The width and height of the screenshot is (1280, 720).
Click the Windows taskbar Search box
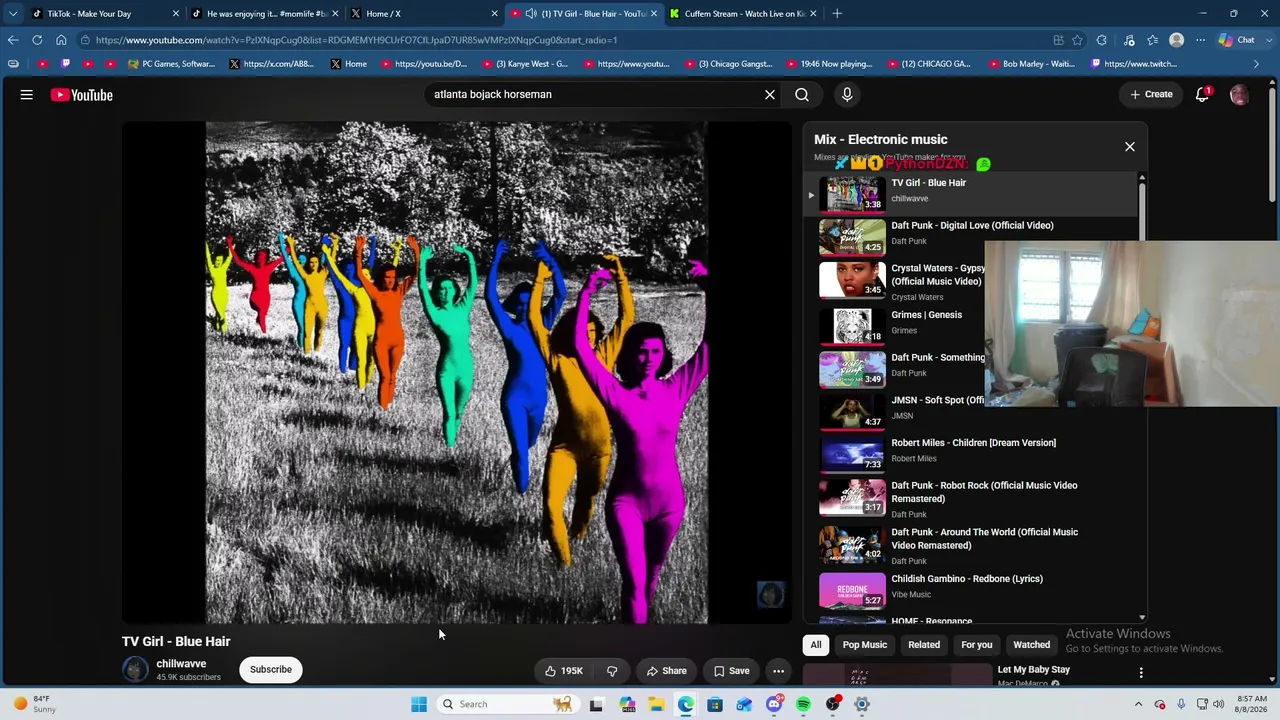(508, 704)
